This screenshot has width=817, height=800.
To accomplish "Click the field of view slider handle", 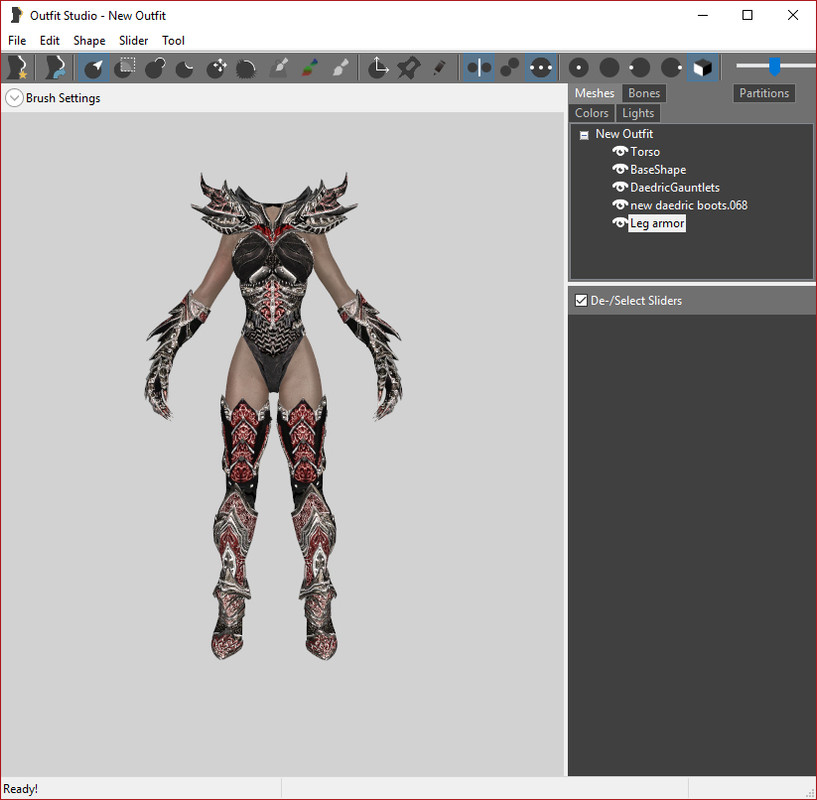I will [774, 66].
